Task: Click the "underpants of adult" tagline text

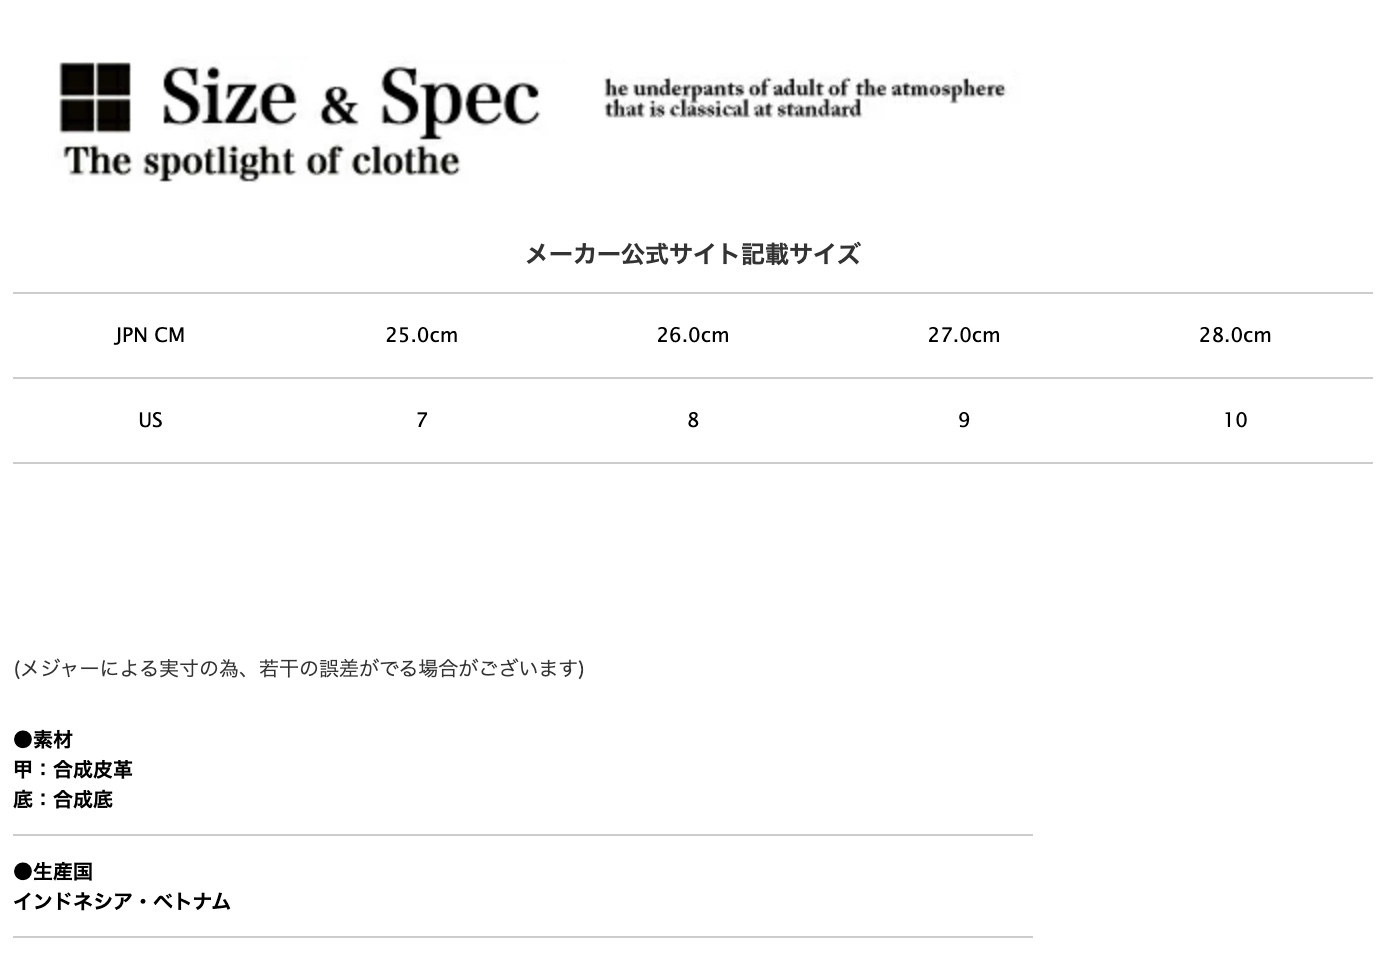Action: (803, 98)
